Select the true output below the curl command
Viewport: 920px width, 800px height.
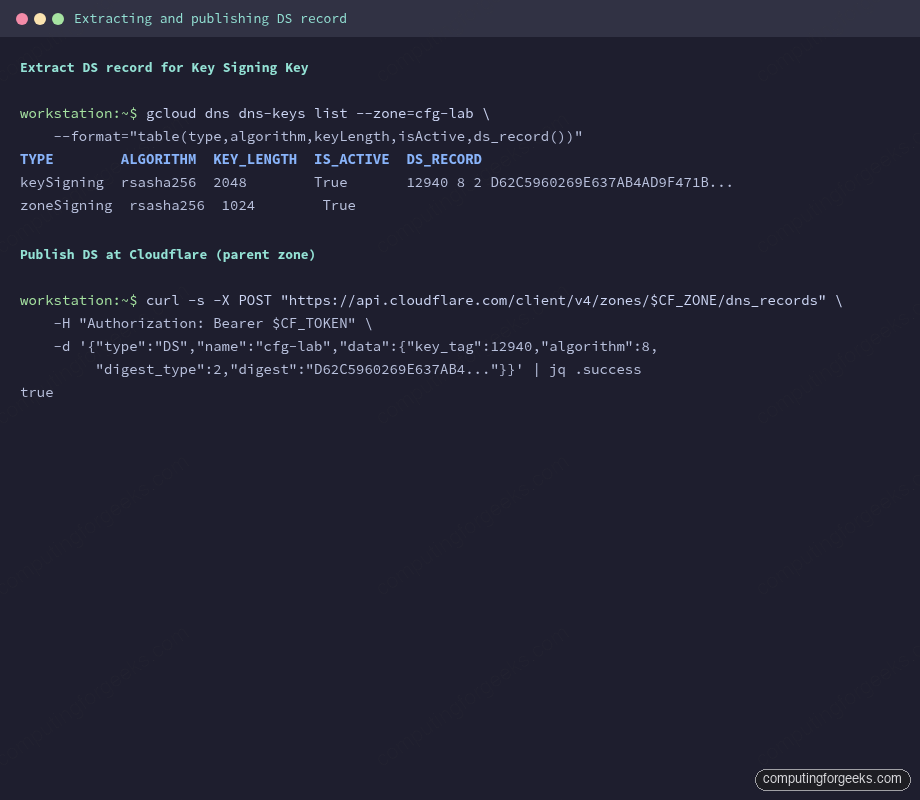36,392
